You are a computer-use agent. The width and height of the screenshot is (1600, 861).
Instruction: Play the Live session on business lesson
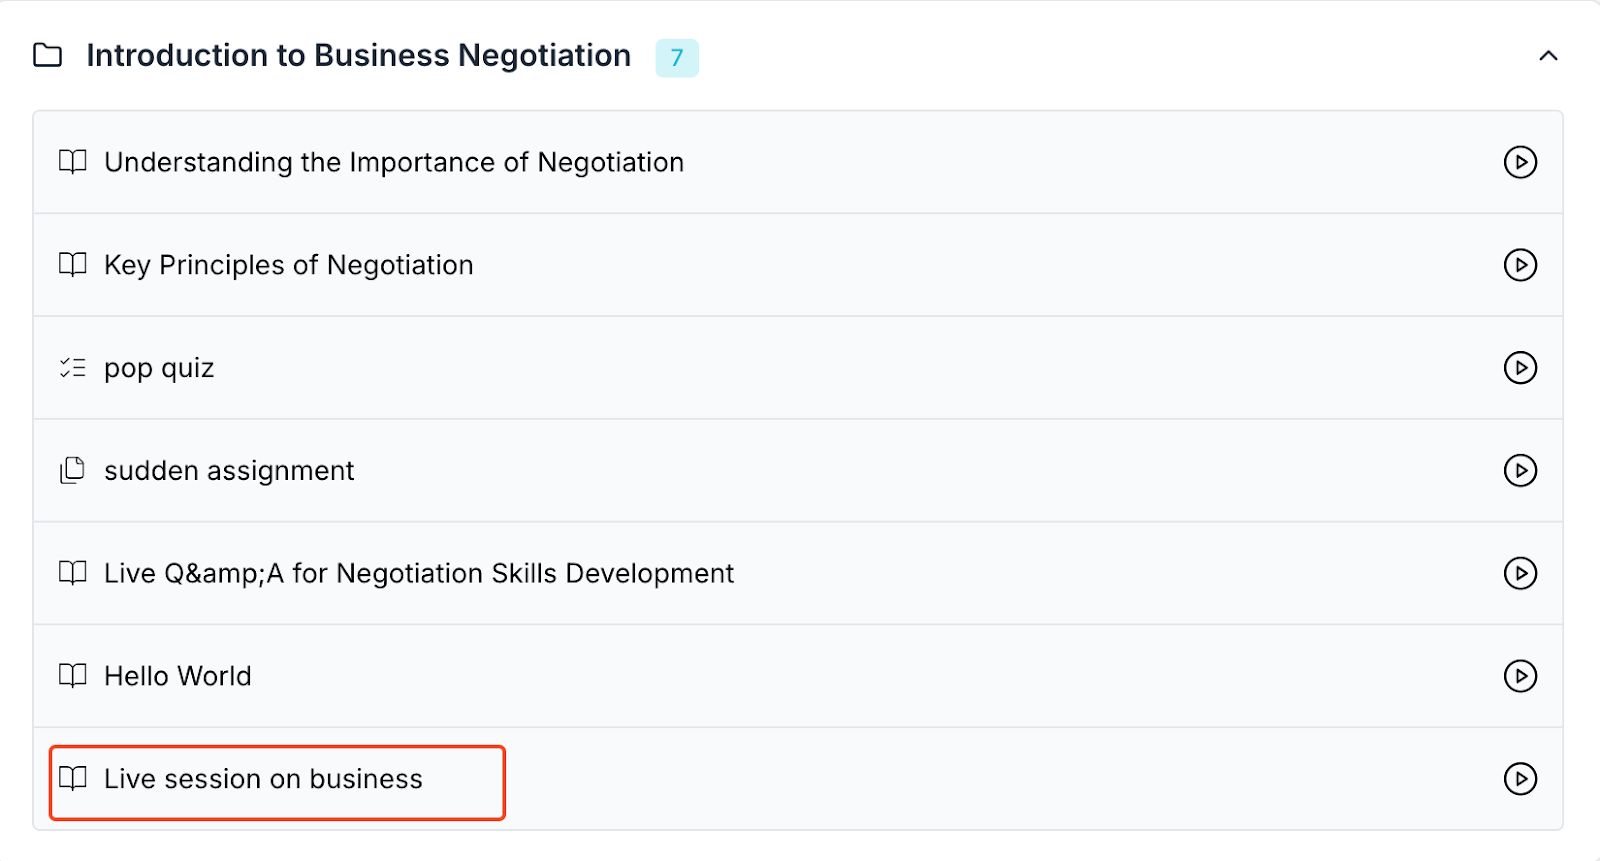(1521, 779)
